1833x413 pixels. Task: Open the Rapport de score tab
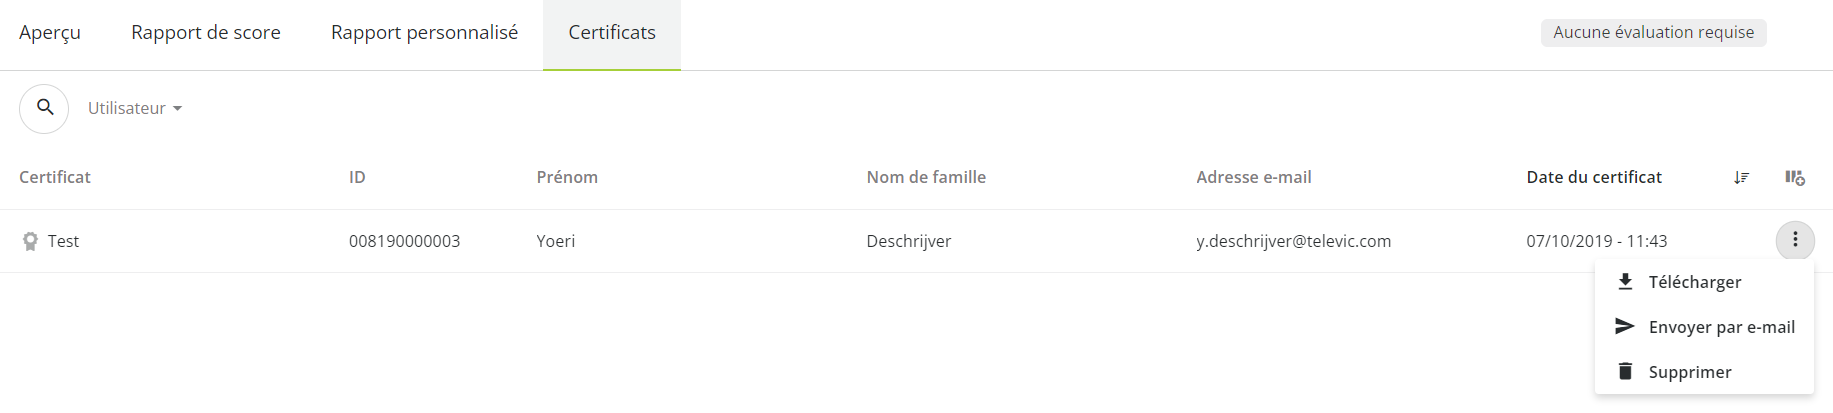[x=206, y=33]
